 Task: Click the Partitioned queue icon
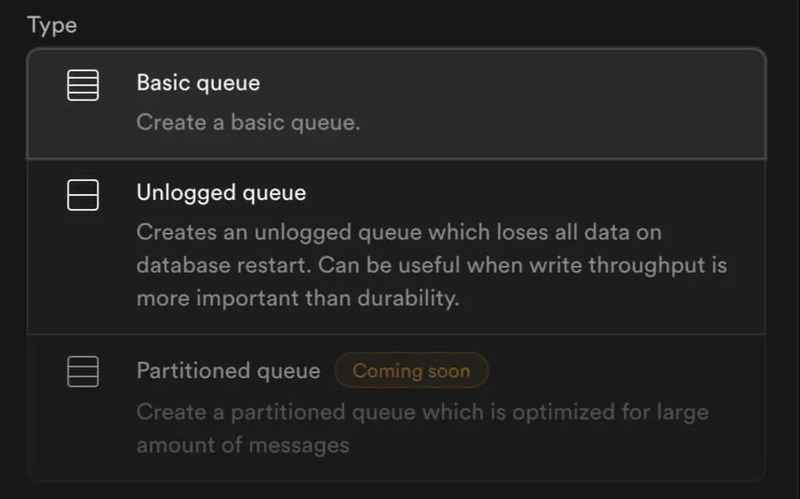tap(83, 373)
